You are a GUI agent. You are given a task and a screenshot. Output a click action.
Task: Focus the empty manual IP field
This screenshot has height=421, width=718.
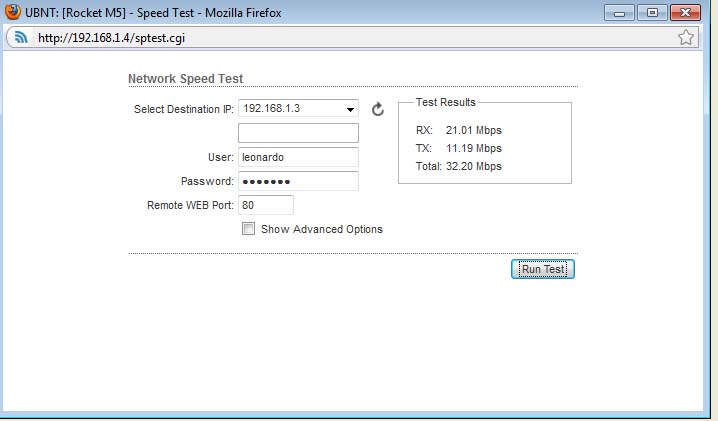coord(298,133)
